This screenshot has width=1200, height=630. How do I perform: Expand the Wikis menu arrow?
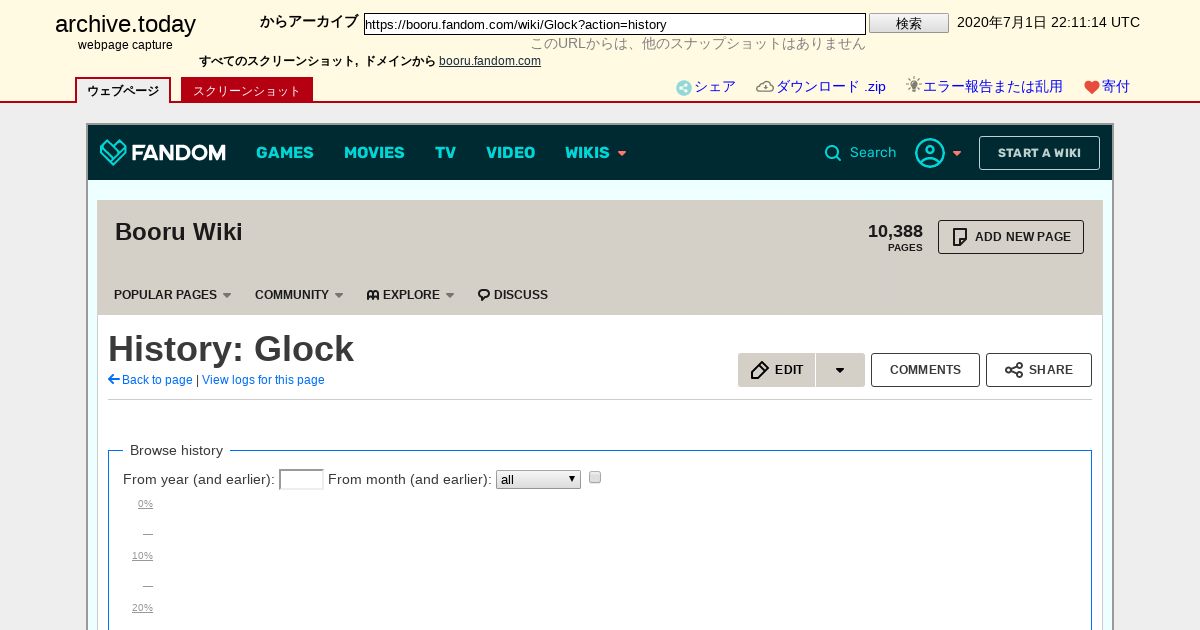tap(622, 153)
